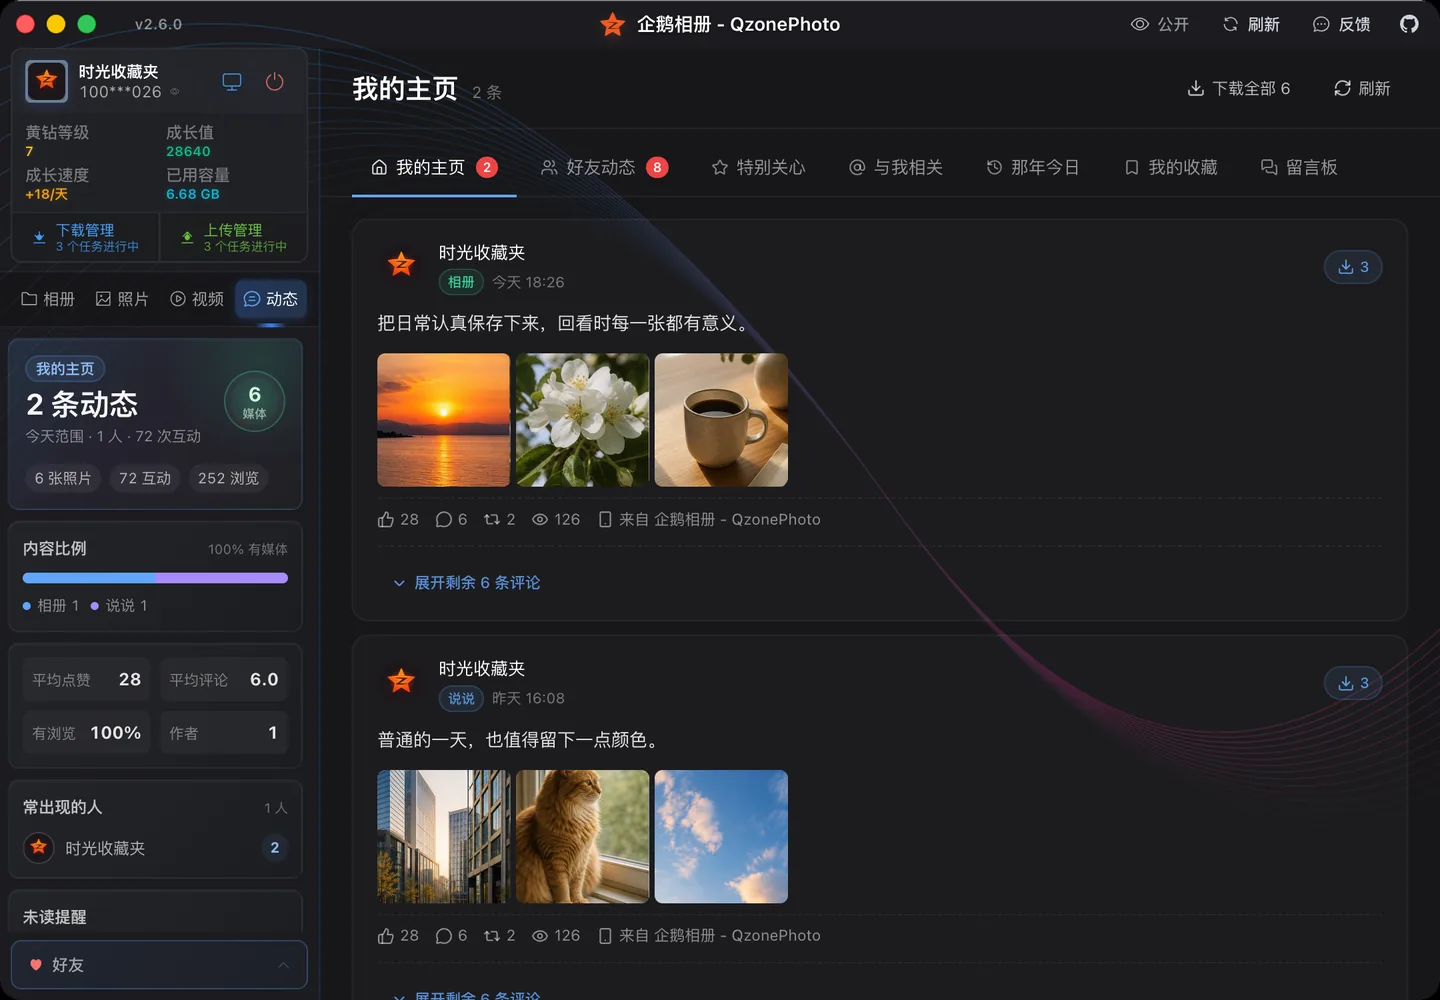The width and height of the screenshot is (1440, 1000).
Task: Switch to the 相册 sidebar tab
Action: click(48, 299)
